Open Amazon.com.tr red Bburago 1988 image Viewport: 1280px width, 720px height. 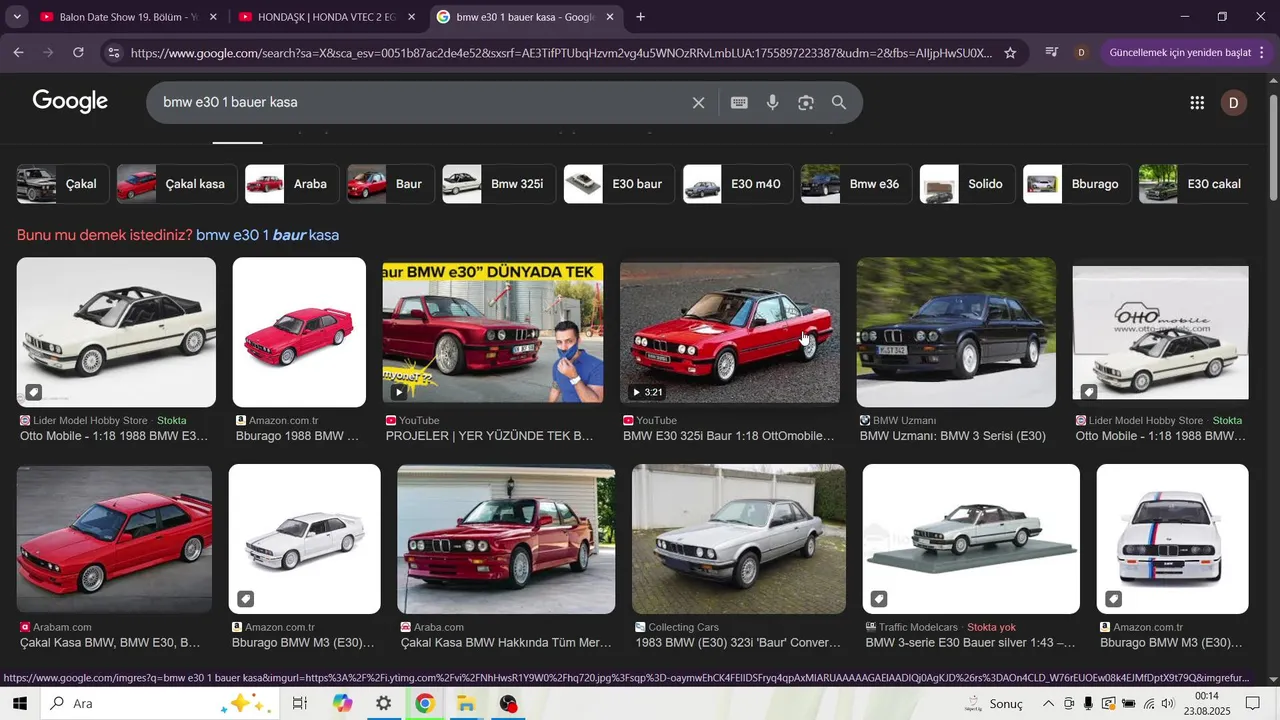pos(299,333)
